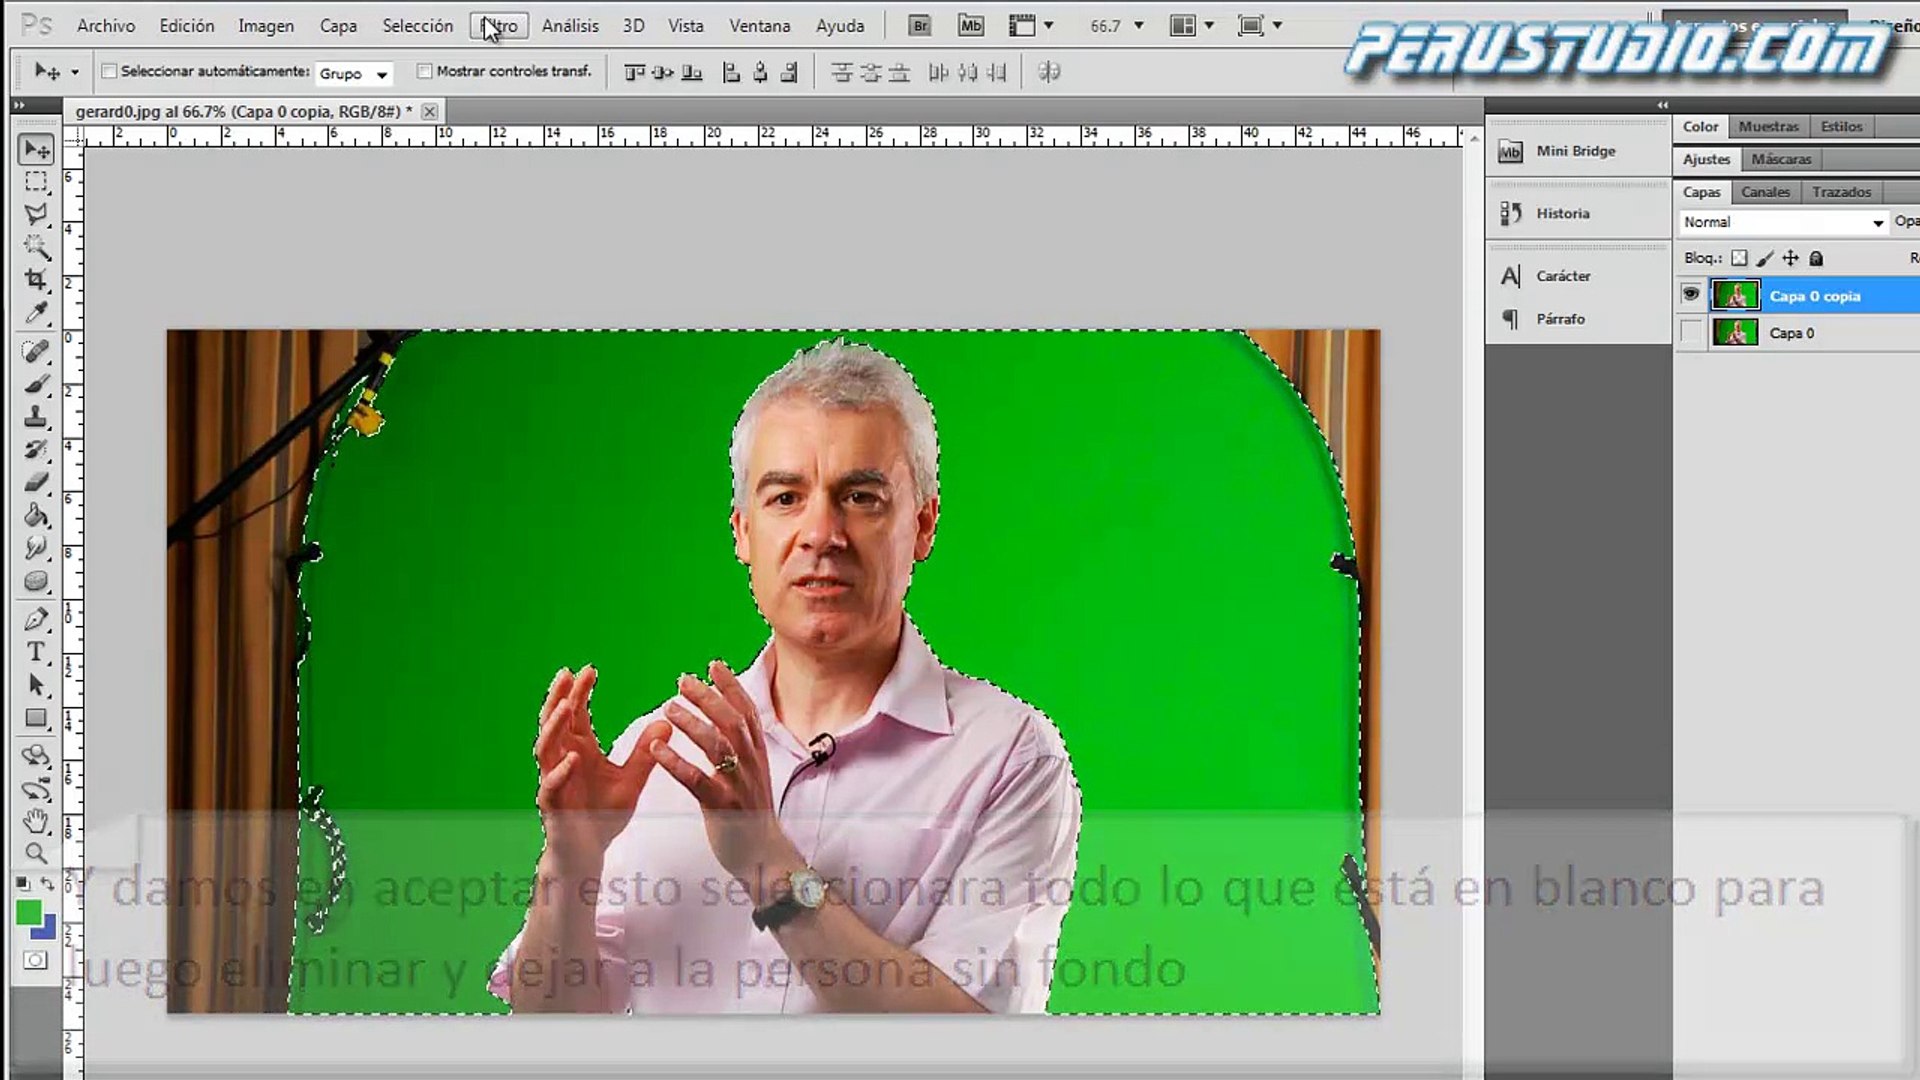Show the Capa 0 layer

tap(1691, 332)
